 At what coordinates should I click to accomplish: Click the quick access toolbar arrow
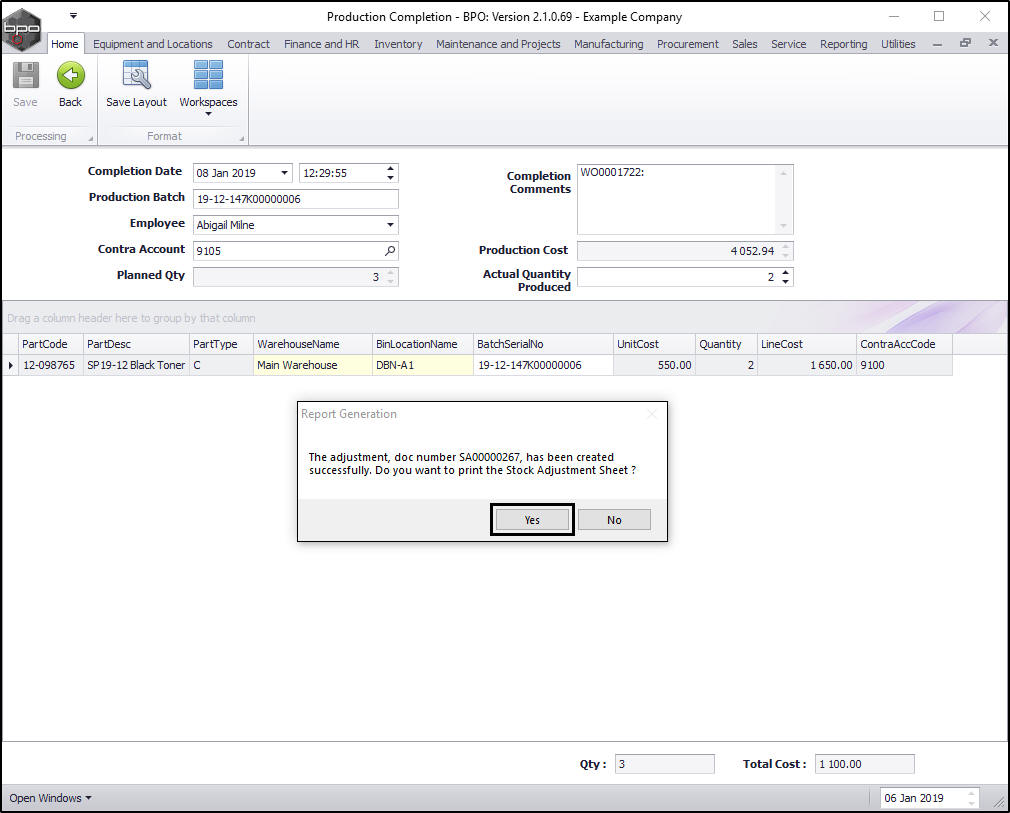coord(73,15)
